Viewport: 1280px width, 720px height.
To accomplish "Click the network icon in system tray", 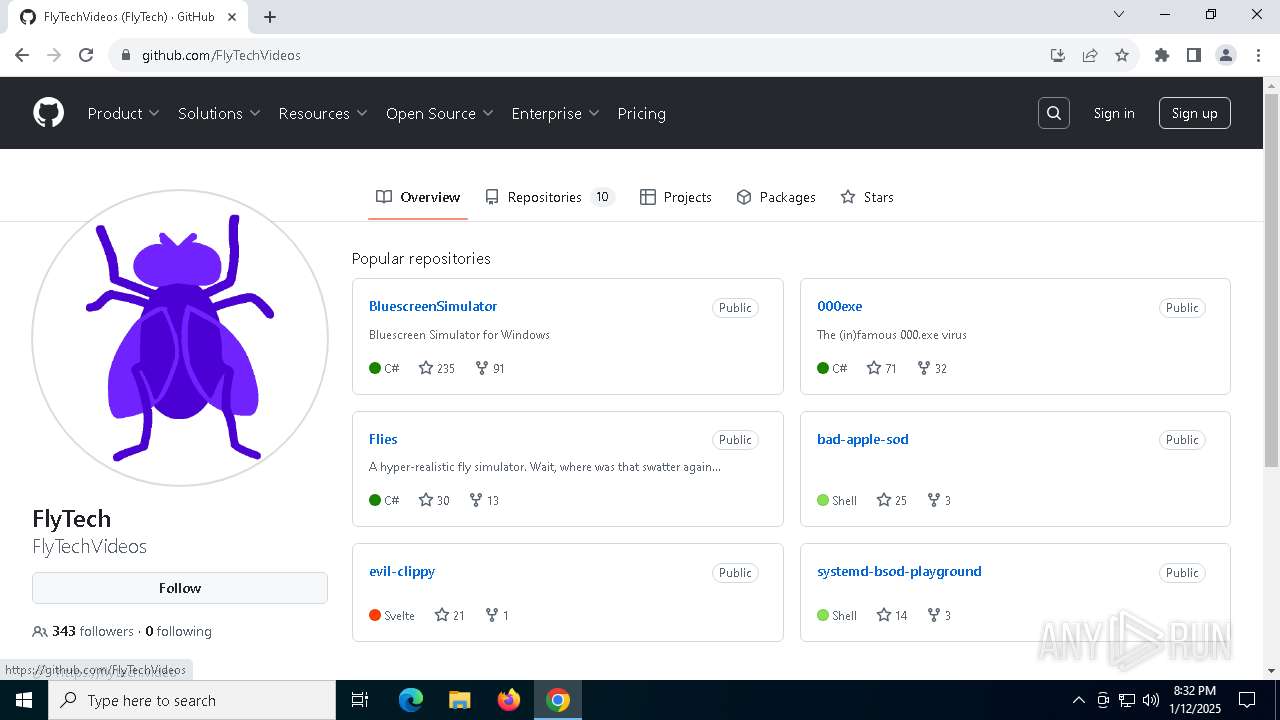I will pyautogui.click(x=1127, y=700).
